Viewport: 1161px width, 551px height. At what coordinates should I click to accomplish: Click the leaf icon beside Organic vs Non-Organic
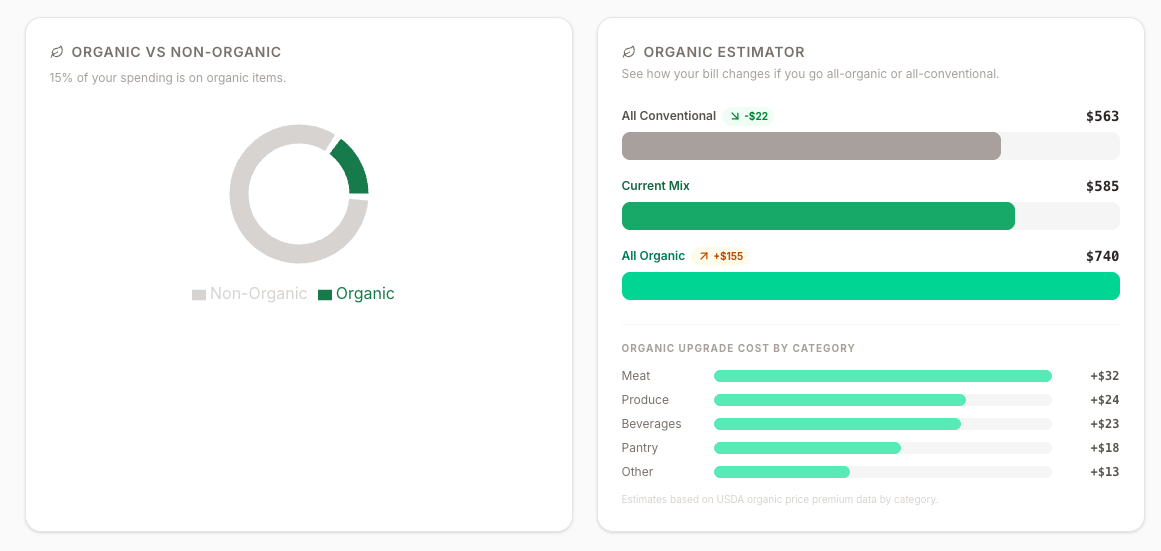[57, 52]
